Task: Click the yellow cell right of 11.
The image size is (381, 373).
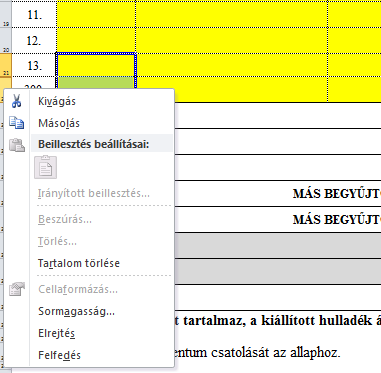Action: [96, 14]
